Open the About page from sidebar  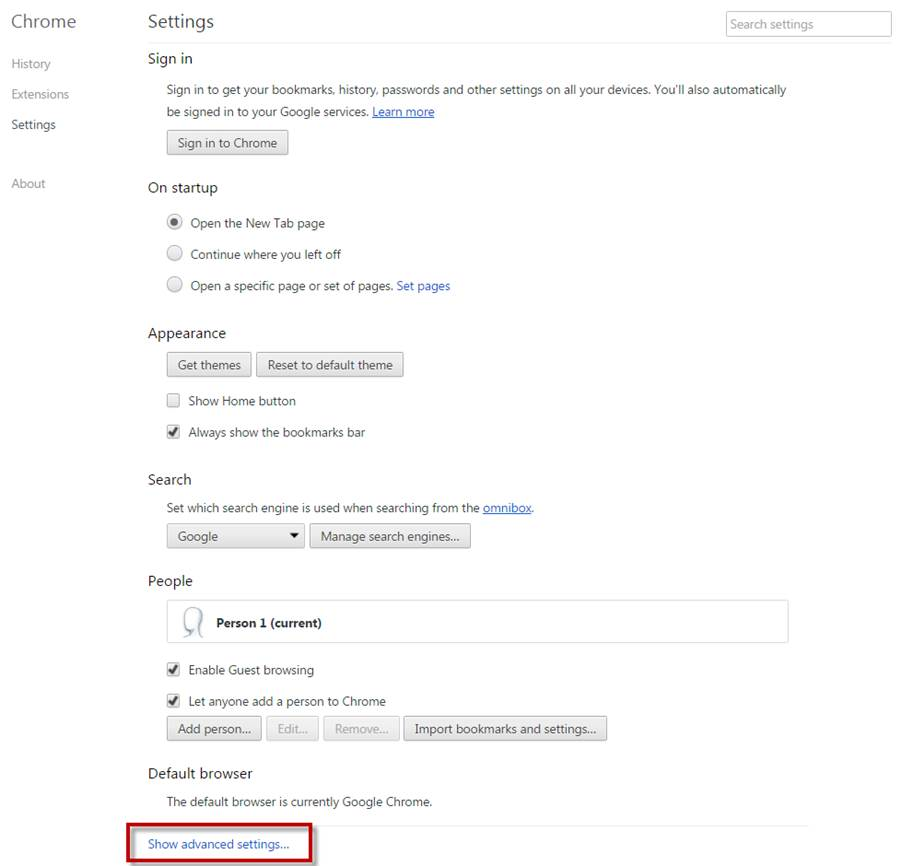[x=28, y=184]
